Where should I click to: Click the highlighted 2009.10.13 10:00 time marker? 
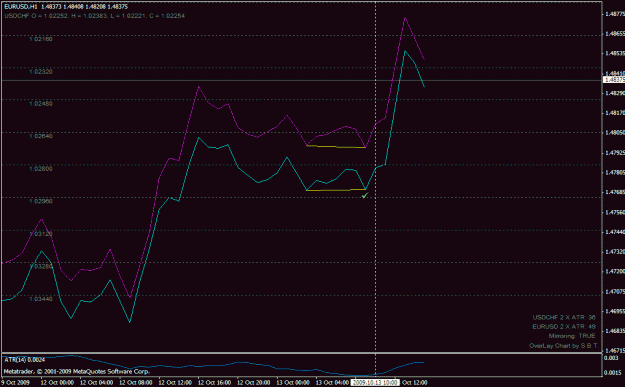point(375,383)
